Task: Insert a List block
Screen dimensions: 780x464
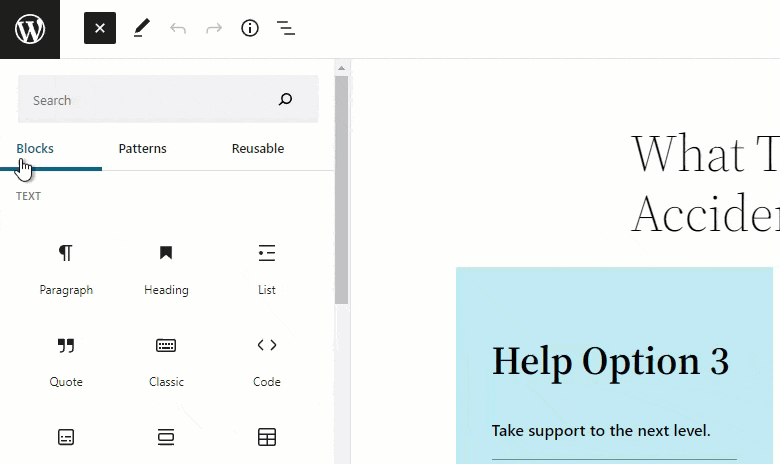Action: click(267, 269)
